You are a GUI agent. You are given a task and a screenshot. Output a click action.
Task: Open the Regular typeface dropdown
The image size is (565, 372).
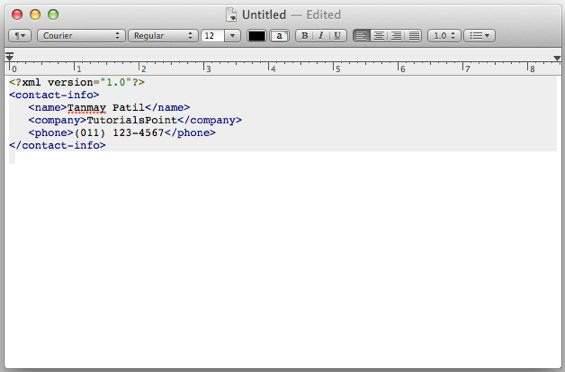[163, 36]
